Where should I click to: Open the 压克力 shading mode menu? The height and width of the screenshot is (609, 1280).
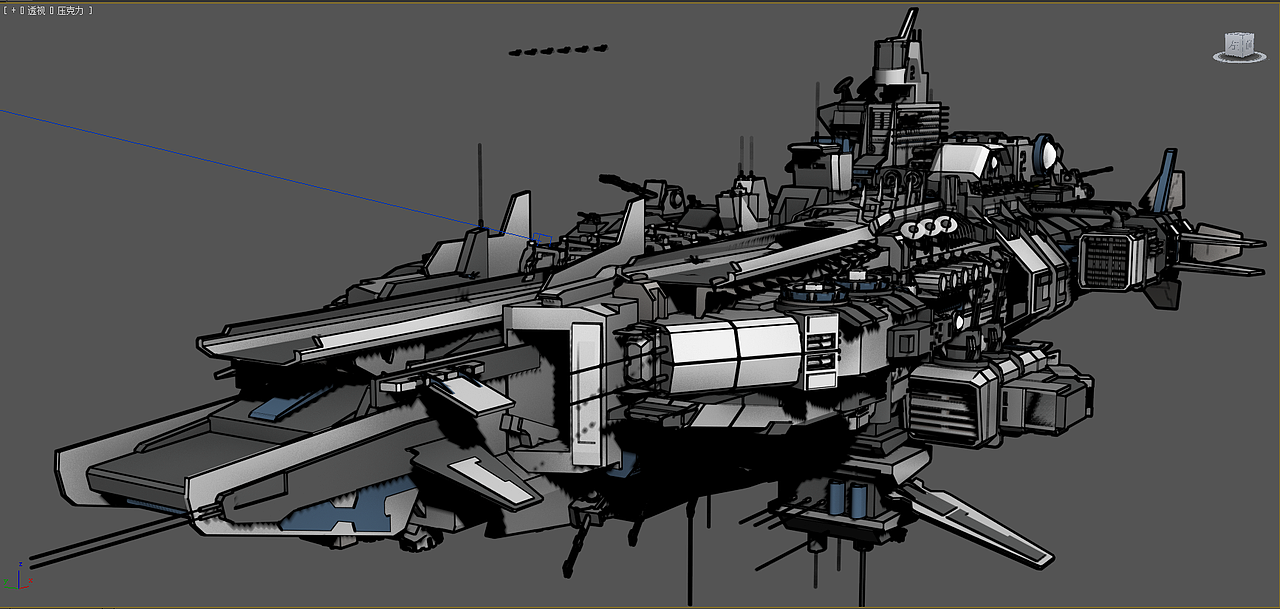pos(72,10)
